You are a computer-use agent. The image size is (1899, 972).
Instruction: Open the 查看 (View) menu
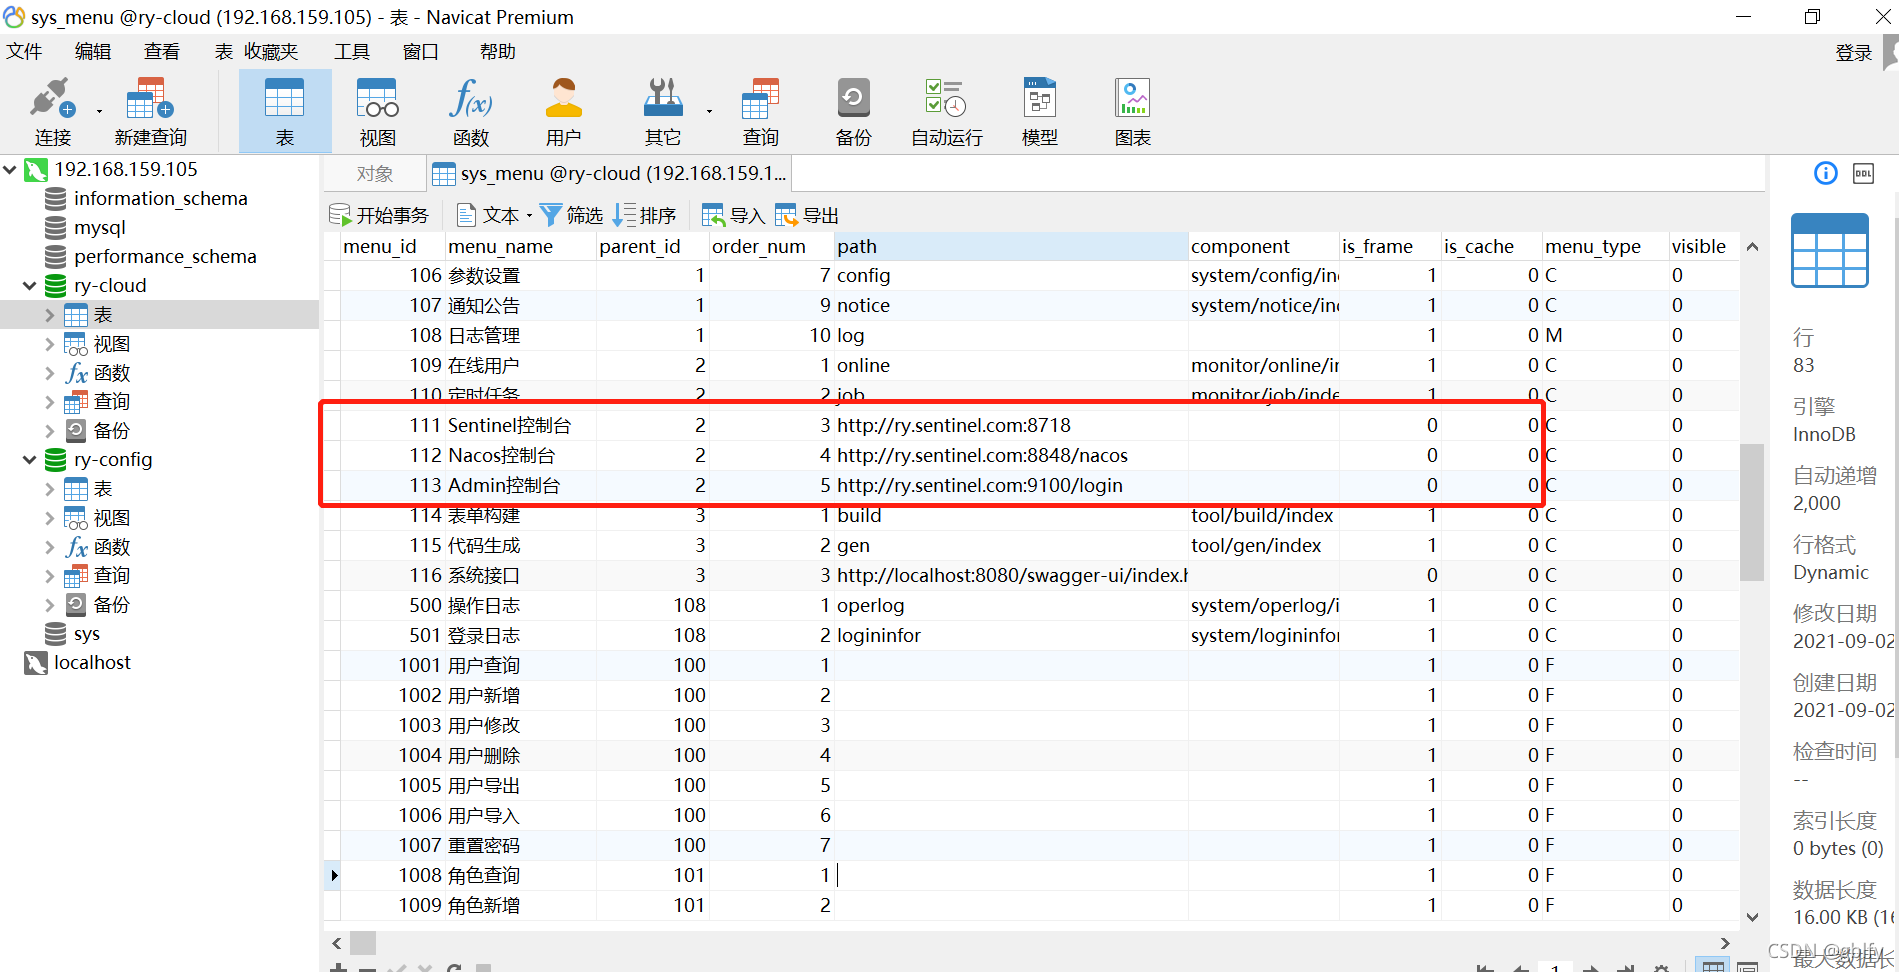[x=162, y=51]
